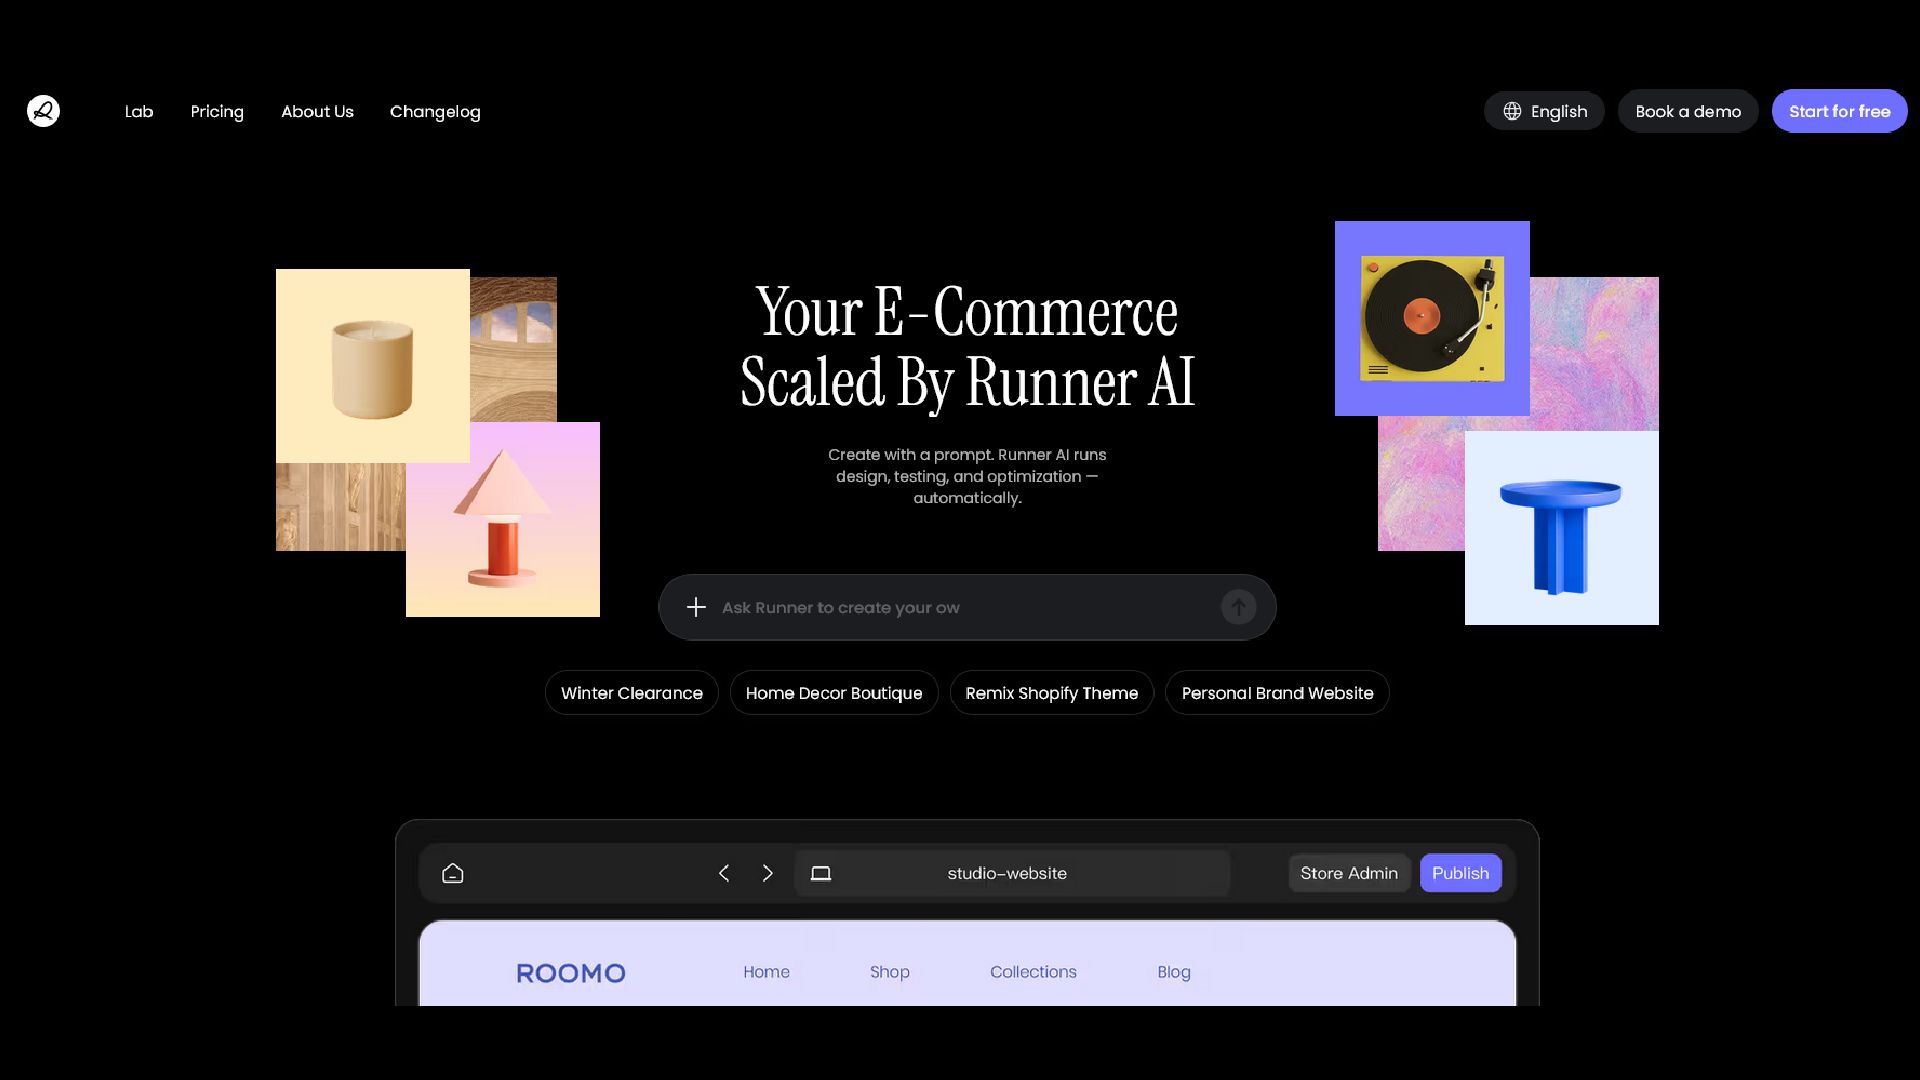Click the plus attachment icon in prompt bar

click(x=696, y=607)
